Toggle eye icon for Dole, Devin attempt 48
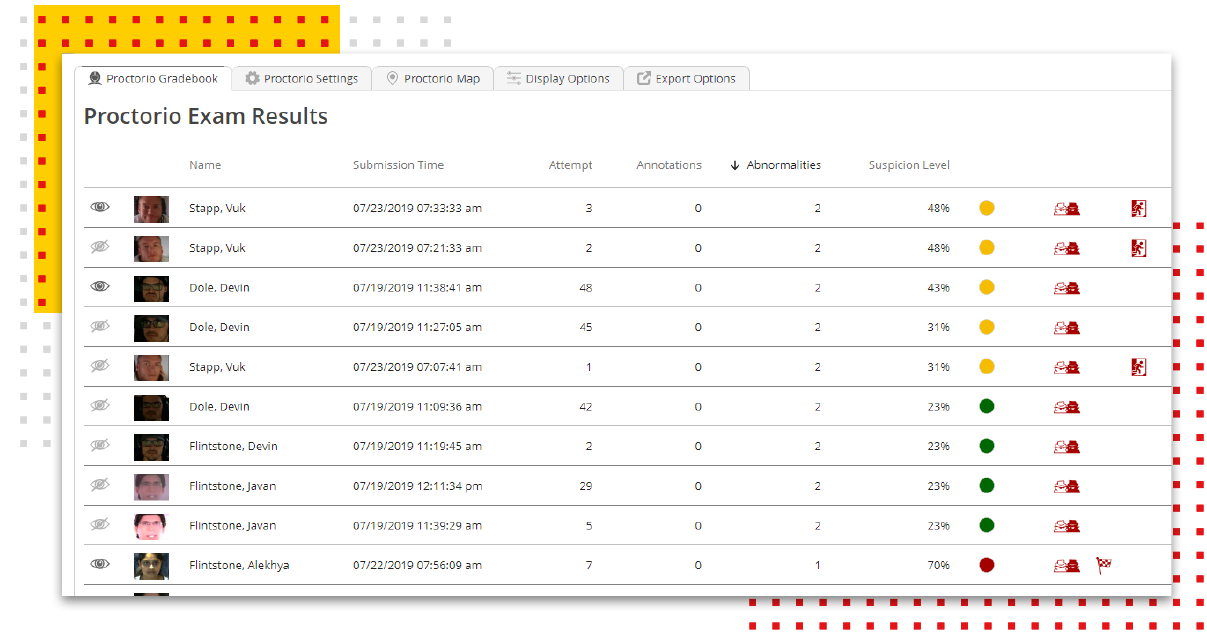The width and height of the screenshot is (1207, 635). (100, 286)
